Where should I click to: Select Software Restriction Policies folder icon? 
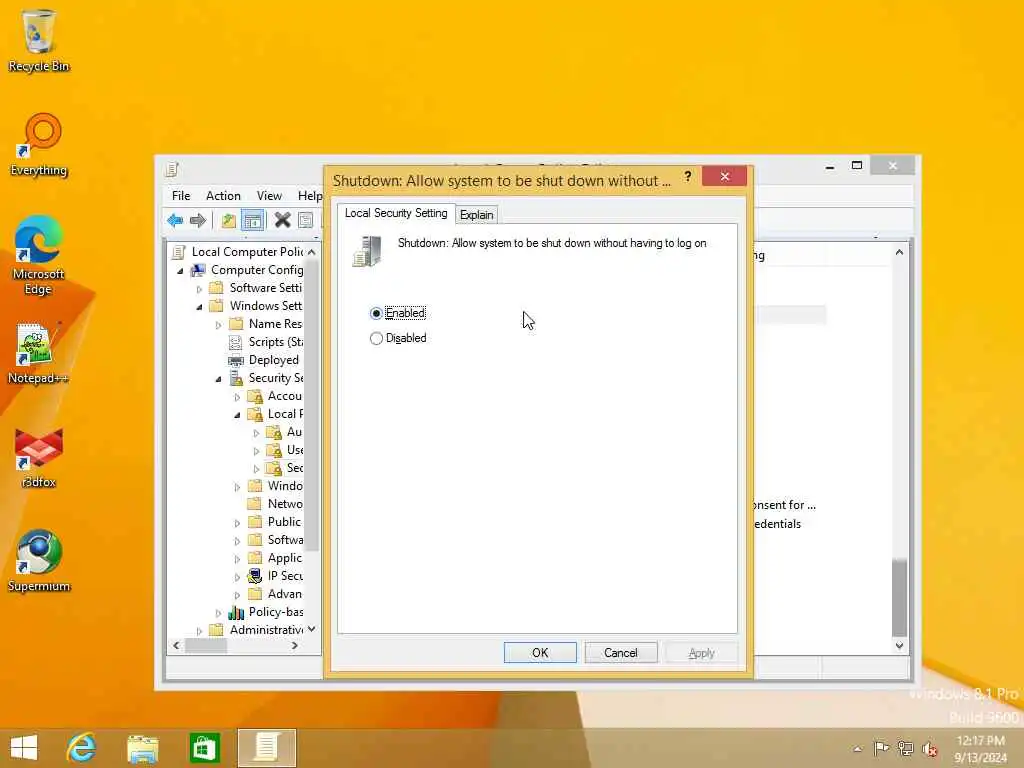click(x=255, y=540)
